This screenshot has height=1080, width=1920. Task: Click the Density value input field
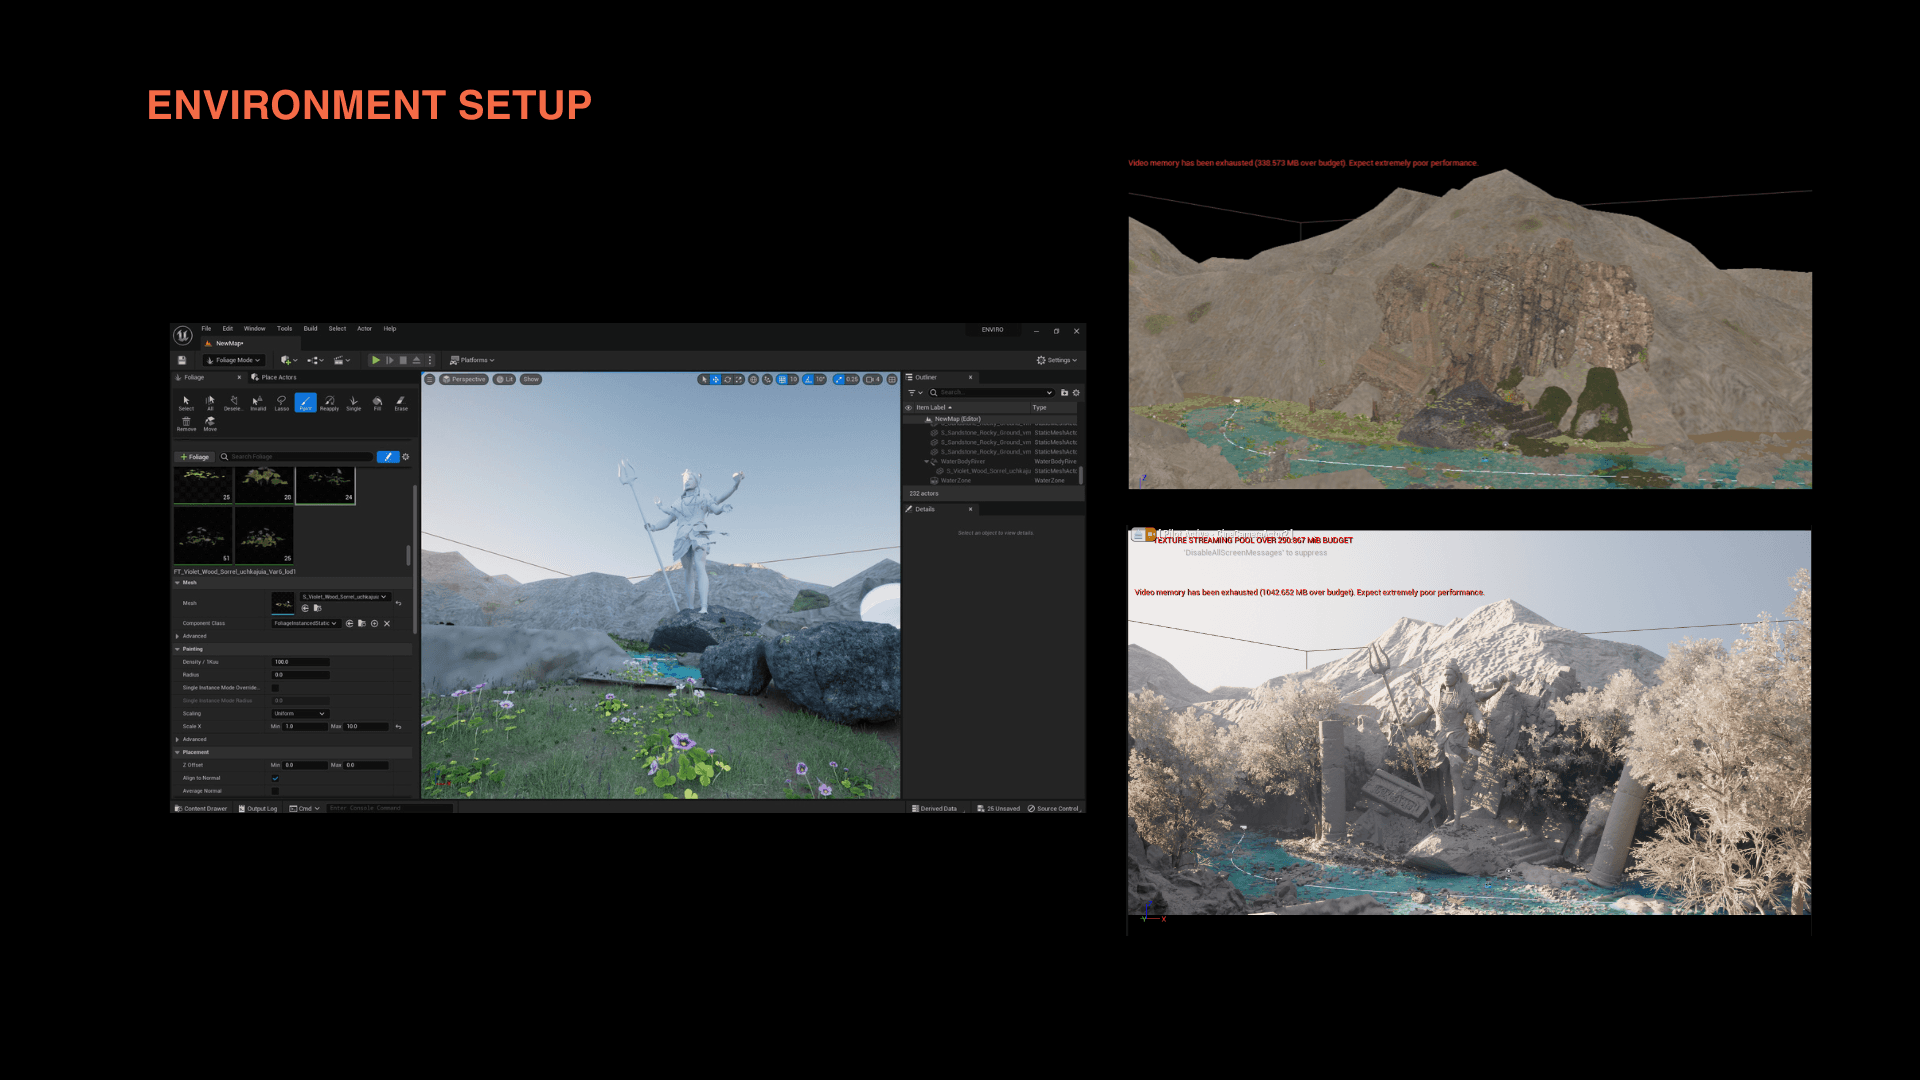pos(300,662)
